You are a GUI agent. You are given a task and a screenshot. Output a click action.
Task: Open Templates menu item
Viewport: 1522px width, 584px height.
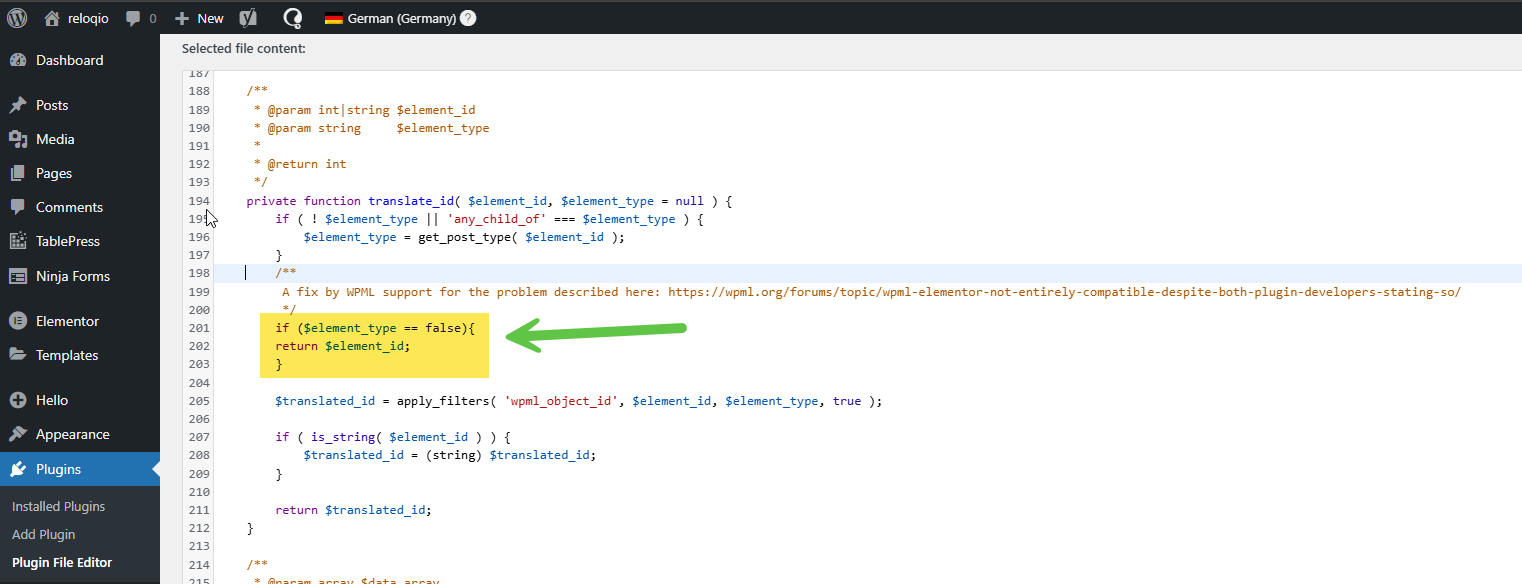67,355
